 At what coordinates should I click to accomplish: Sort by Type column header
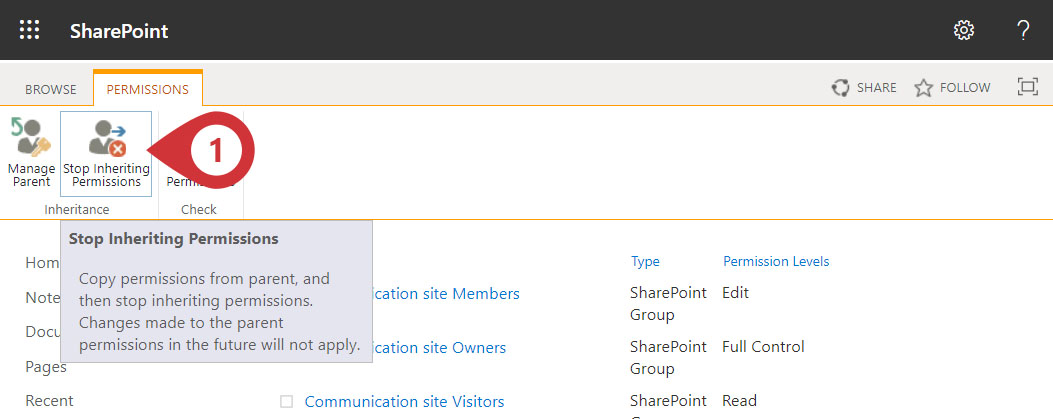[645, 261]
